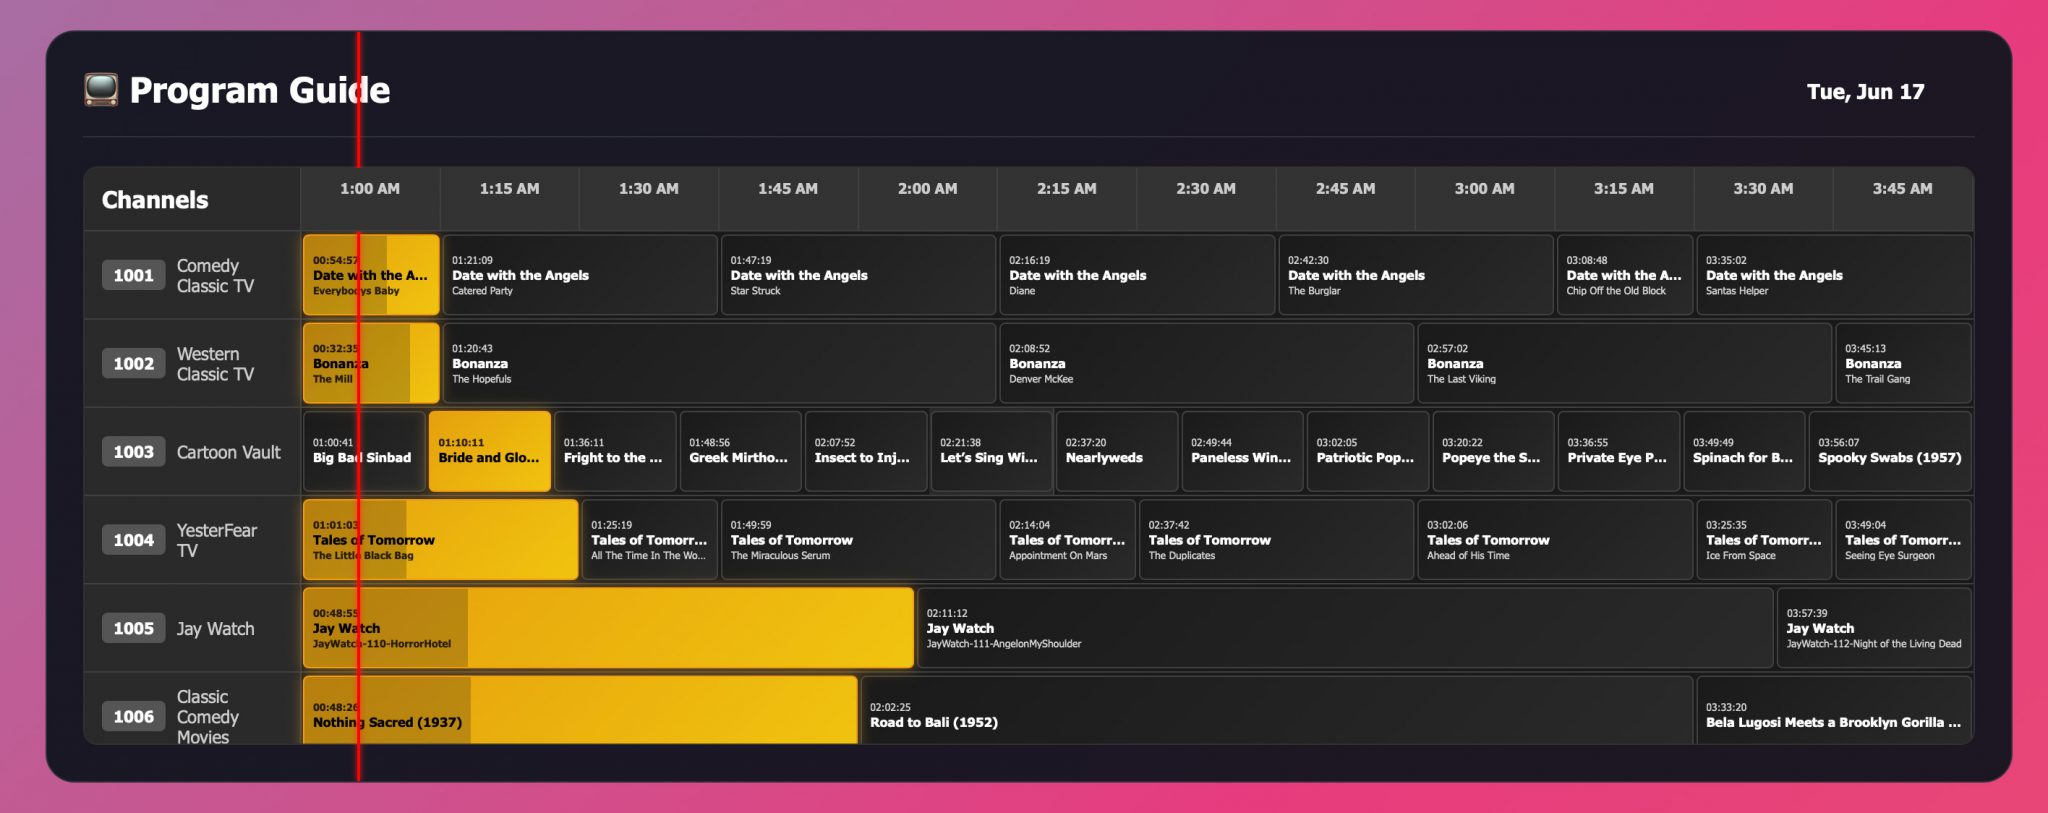Select channel 1005 Jay Watch
The width and height of the screenshot is (2048, 813).
click(x=192, y=628)
